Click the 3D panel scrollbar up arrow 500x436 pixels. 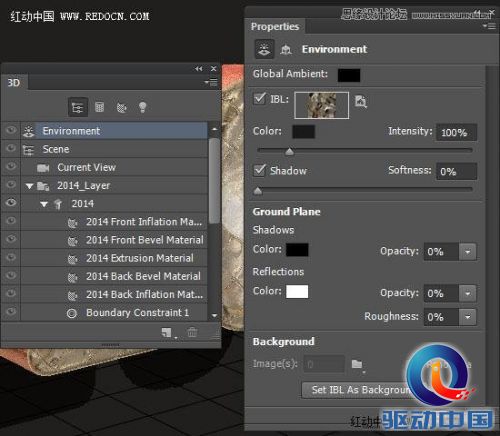214,129
